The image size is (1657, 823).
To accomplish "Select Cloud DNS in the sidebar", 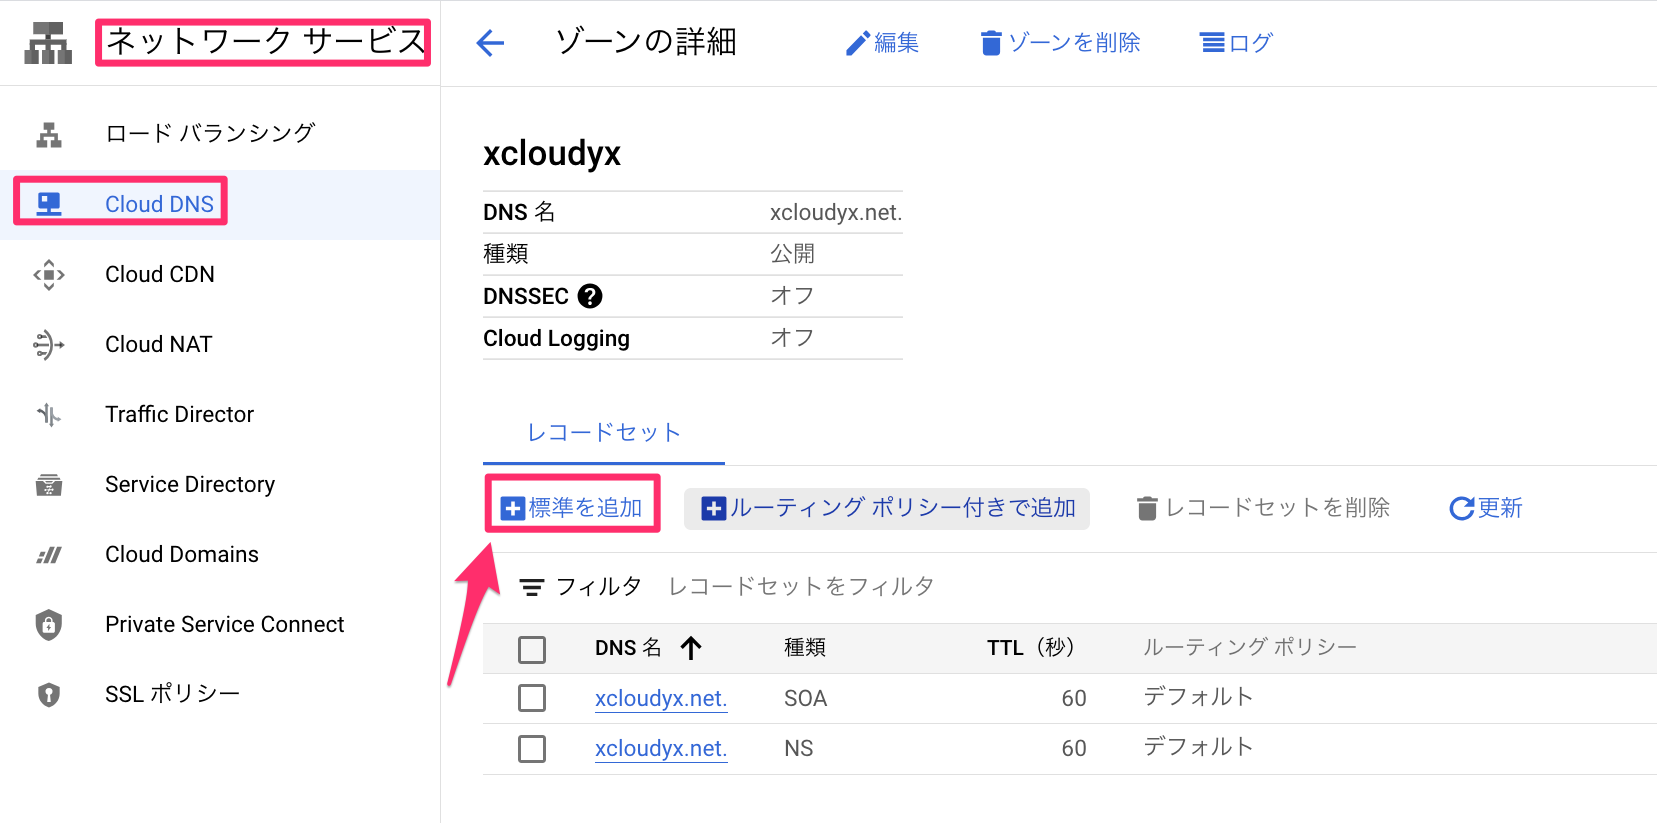I will (x=159, y=203).
